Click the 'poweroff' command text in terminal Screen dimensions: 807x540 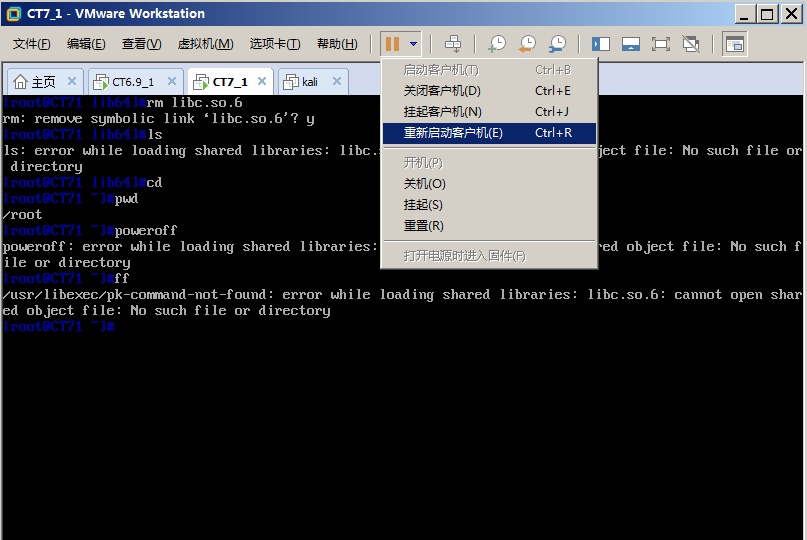tap(146, 230)
